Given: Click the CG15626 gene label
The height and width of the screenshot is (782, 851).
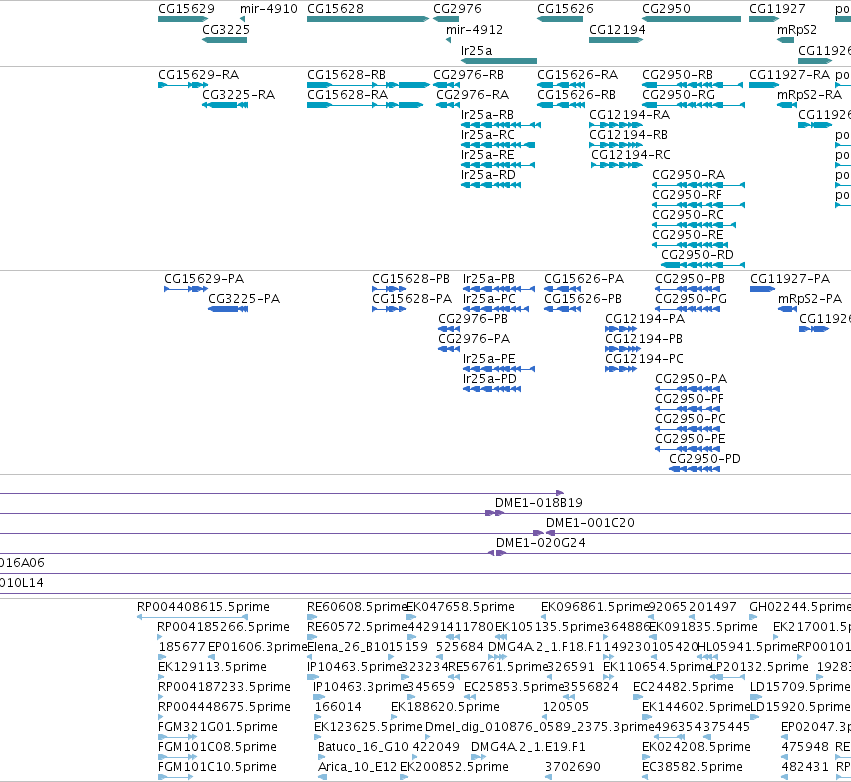Looking at the screenshot, I should pyautogui.click(x=565, y=9).
